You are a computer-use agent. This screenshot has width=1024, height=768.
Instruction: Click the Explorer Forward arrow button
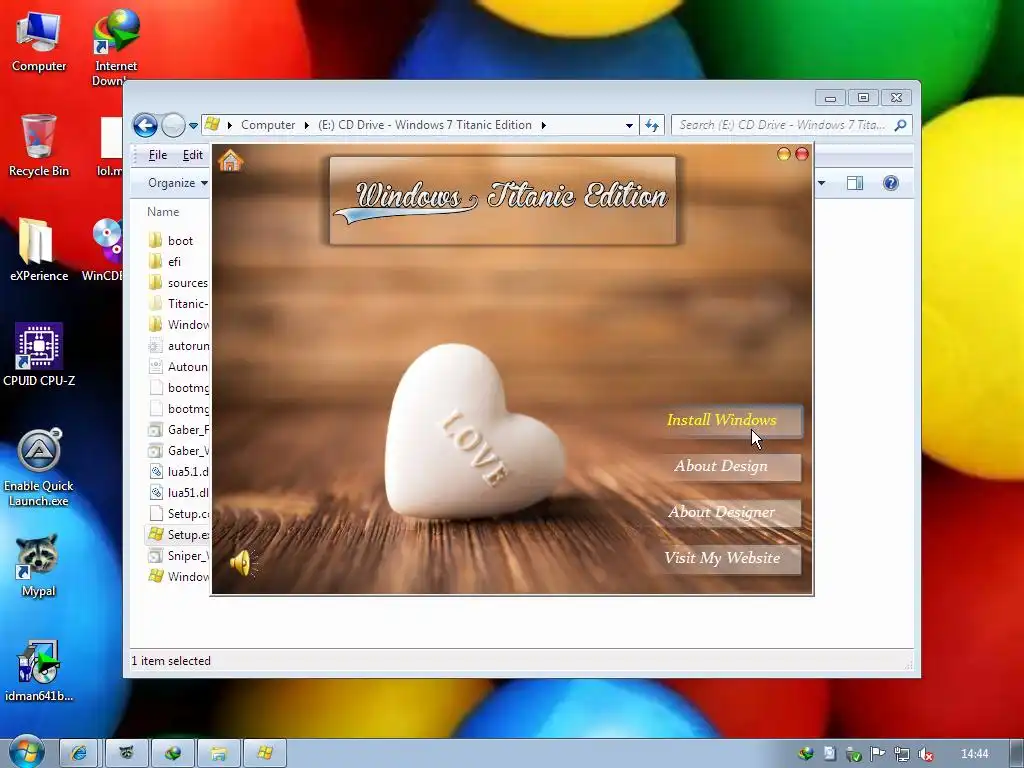[x=173, y=125]
